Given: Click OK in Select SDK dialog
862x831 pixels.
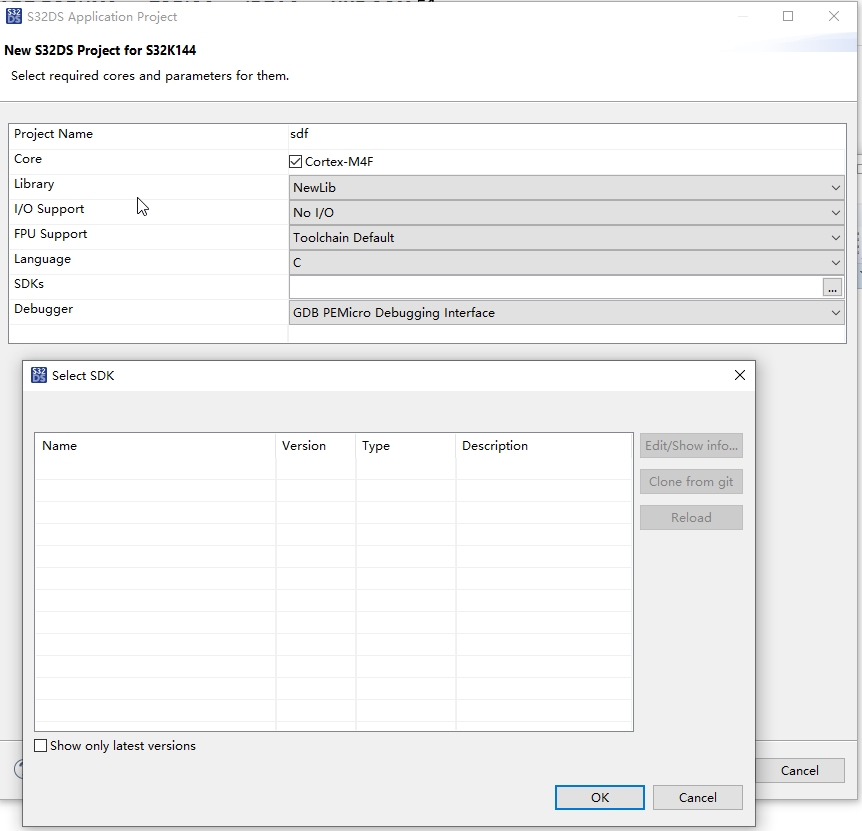Looking at the screenshot, I should (x=600, y=797).
